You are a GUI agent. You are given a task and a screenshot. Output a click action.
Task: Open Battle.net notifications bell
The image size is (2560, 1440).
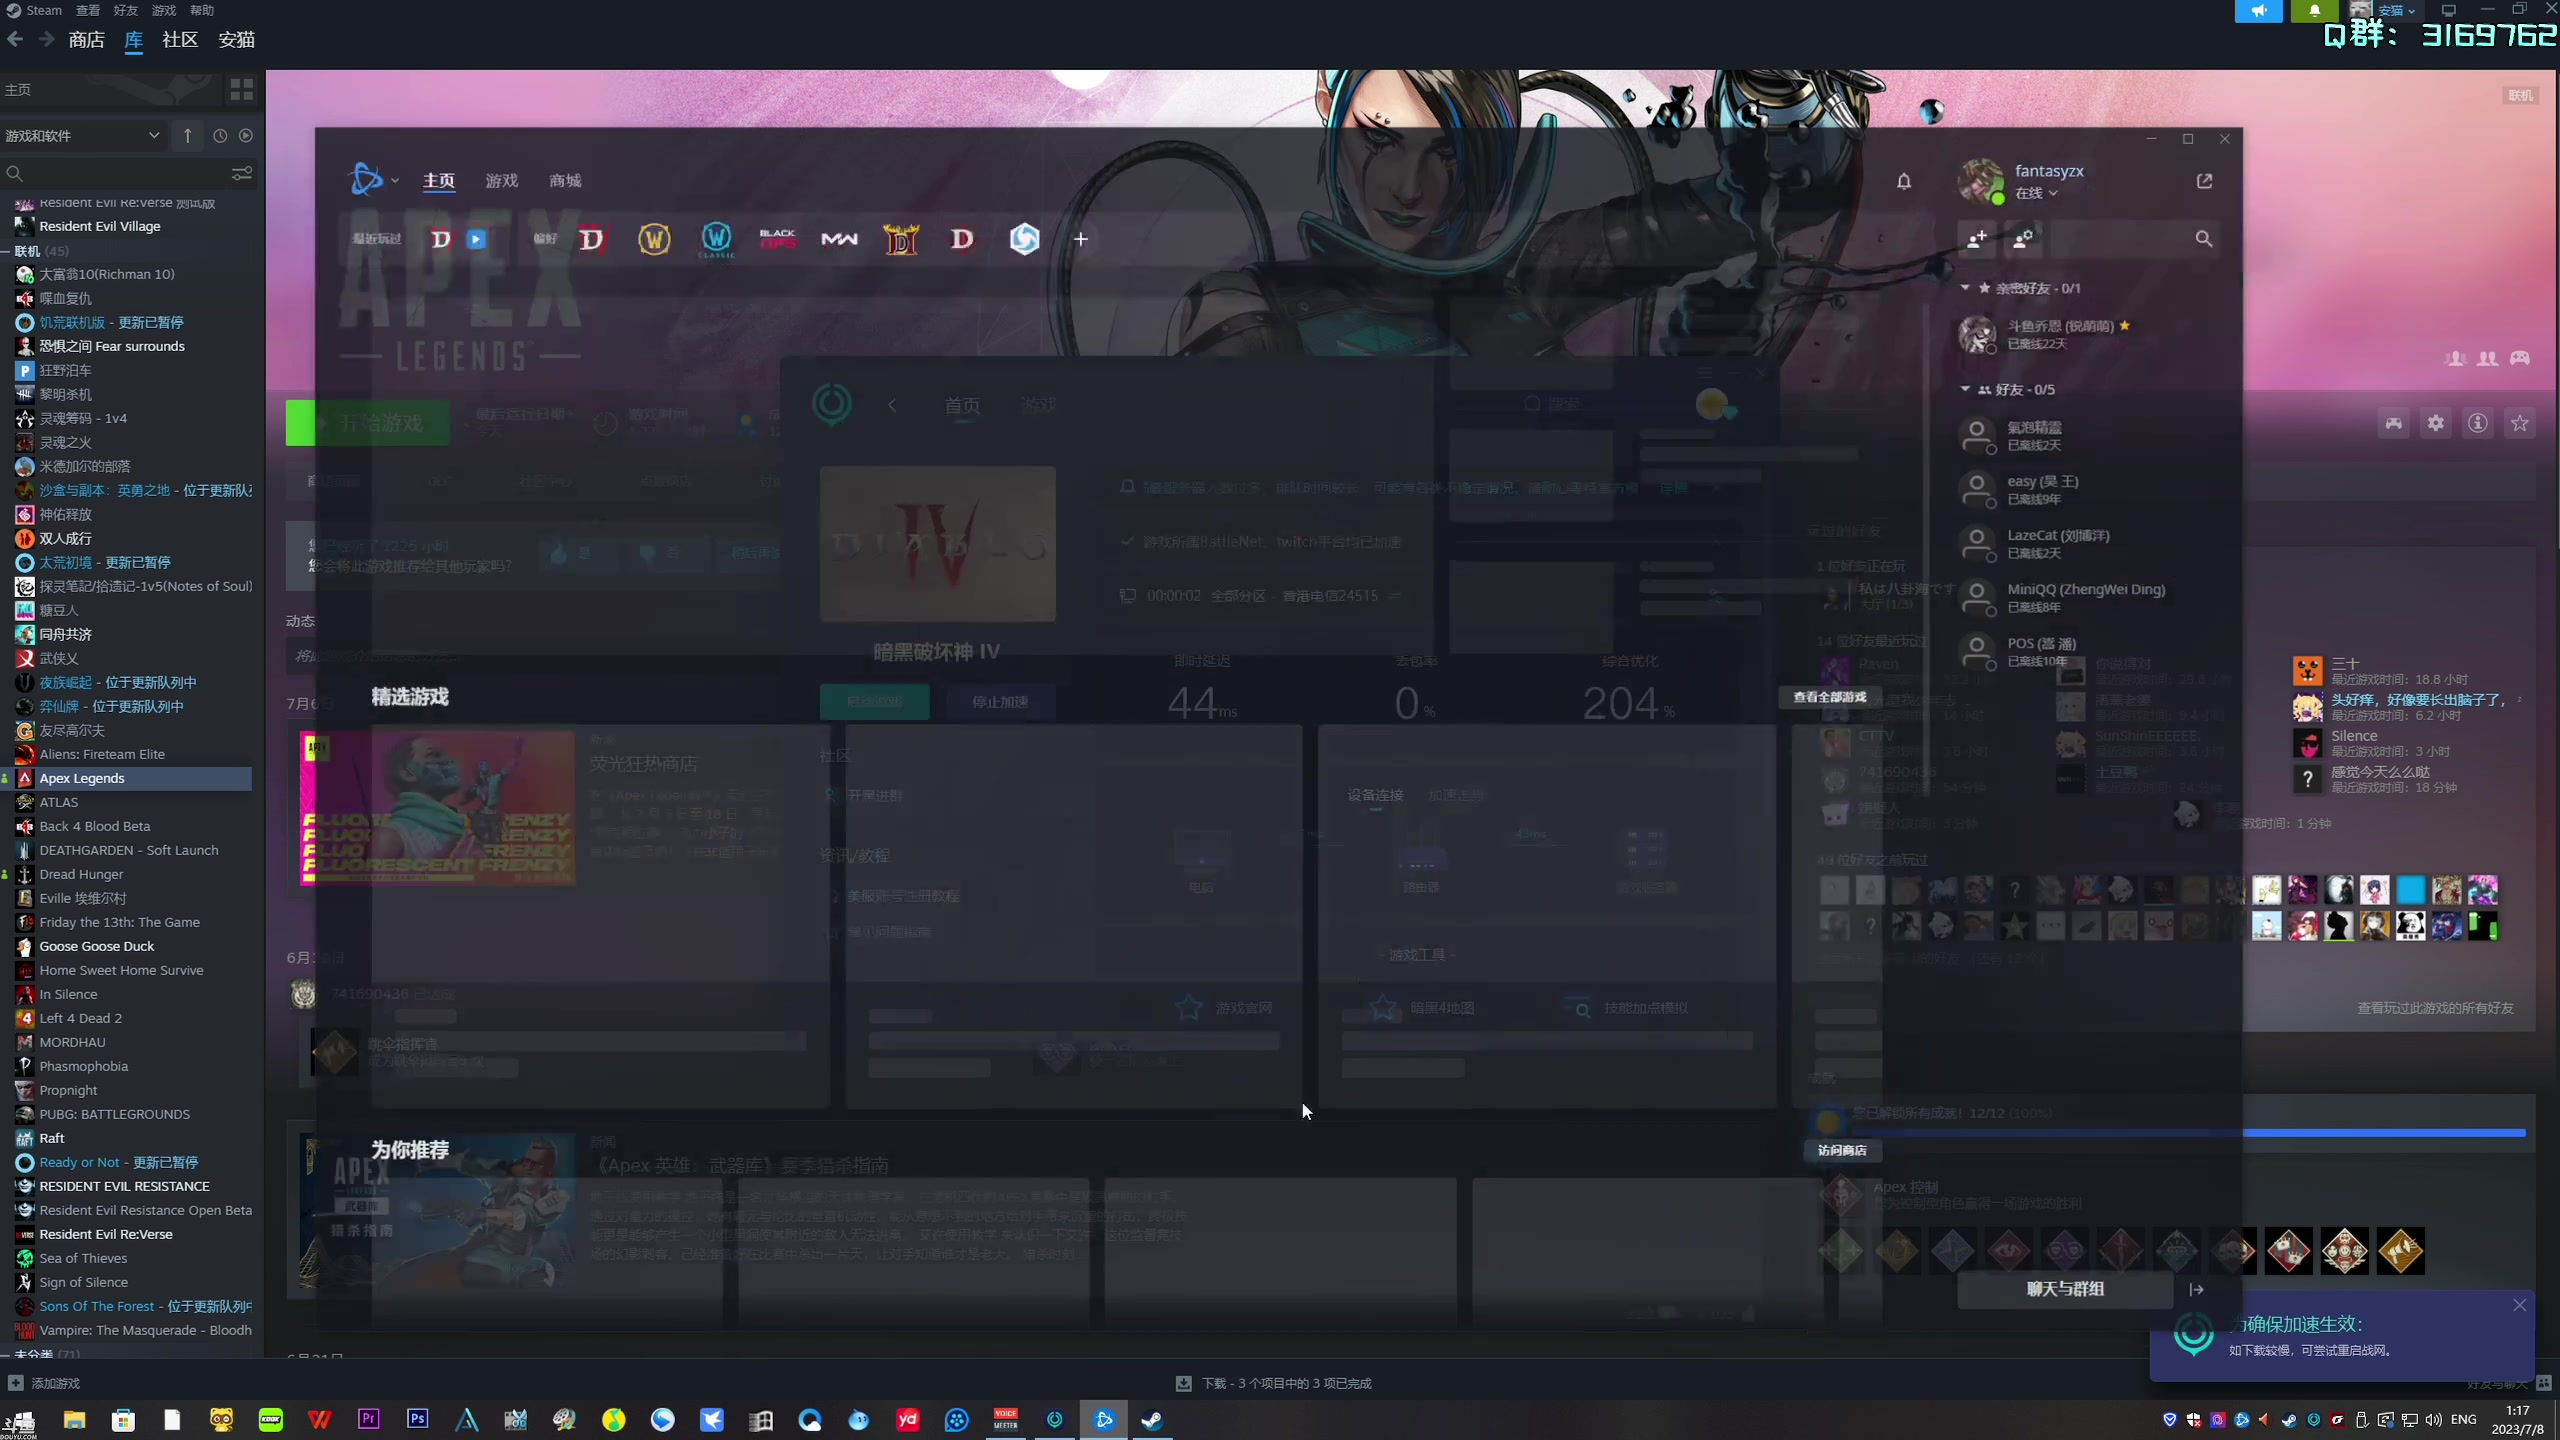tap(1904, 181)
